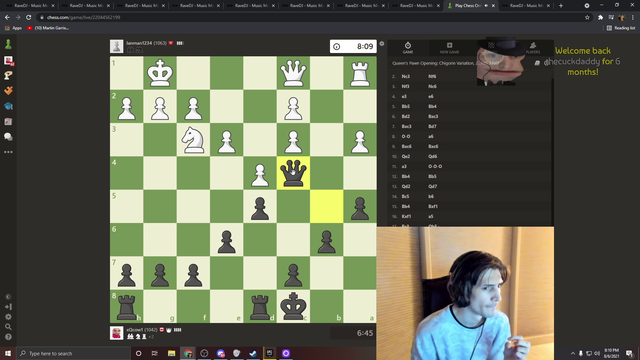Open the More three-dots sidebar menu
The image size is (640, 360).
pyautogui.click(x=8, y=152)
